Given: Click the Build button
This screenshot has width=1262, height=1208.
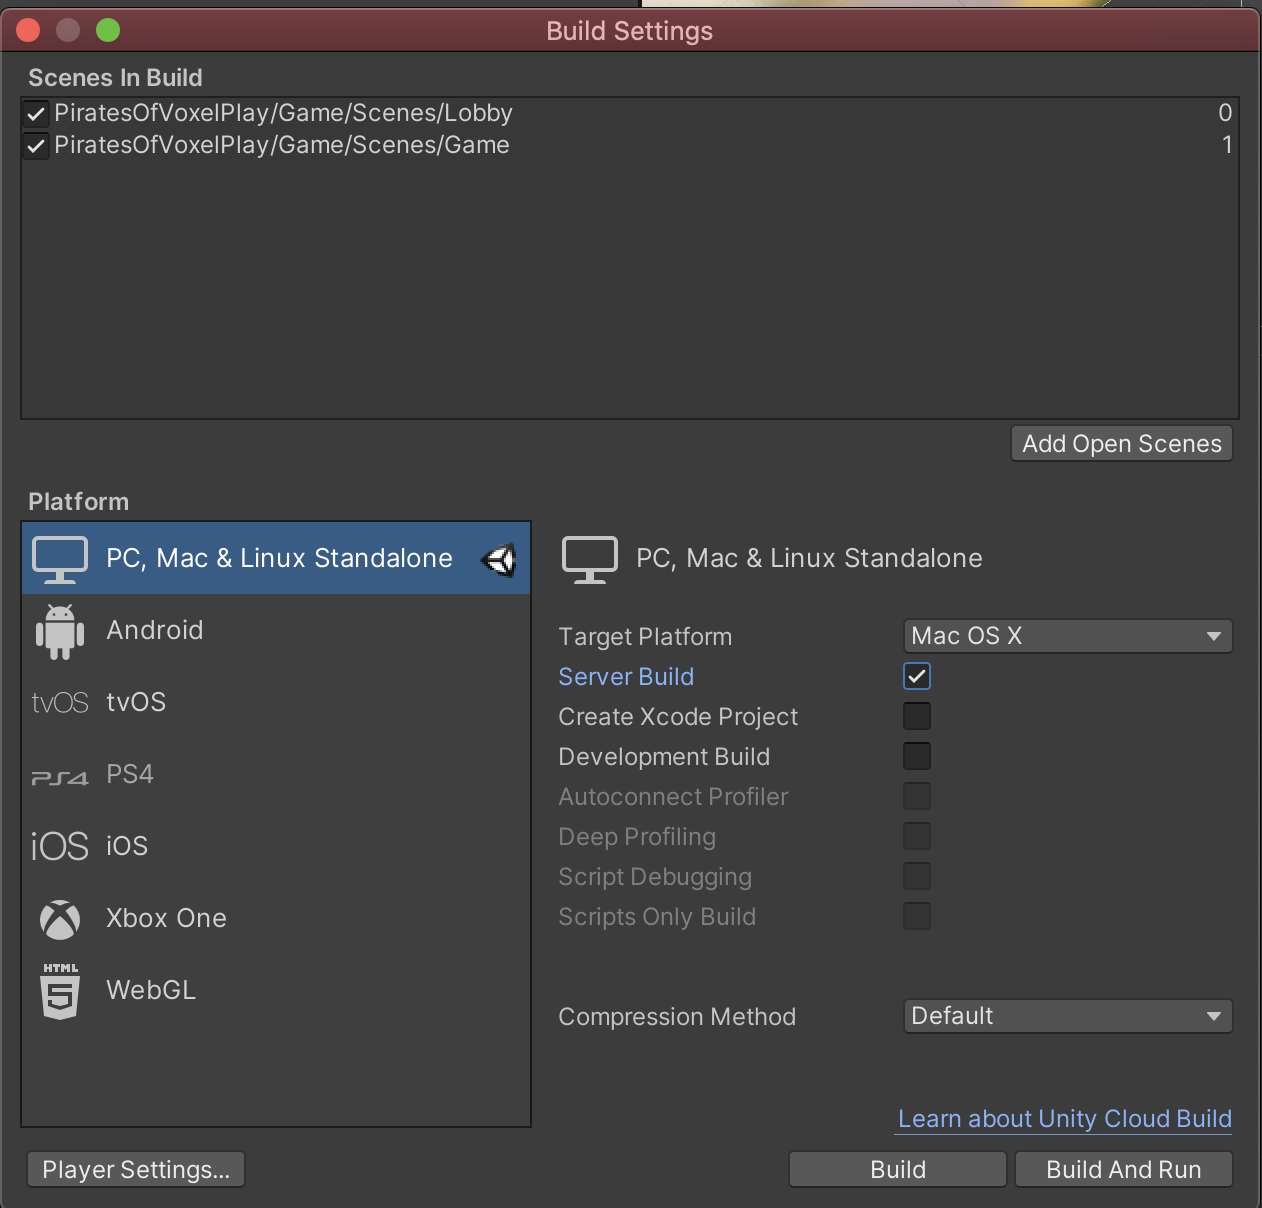Looking at the screenshot, I should coord(898,1170).
